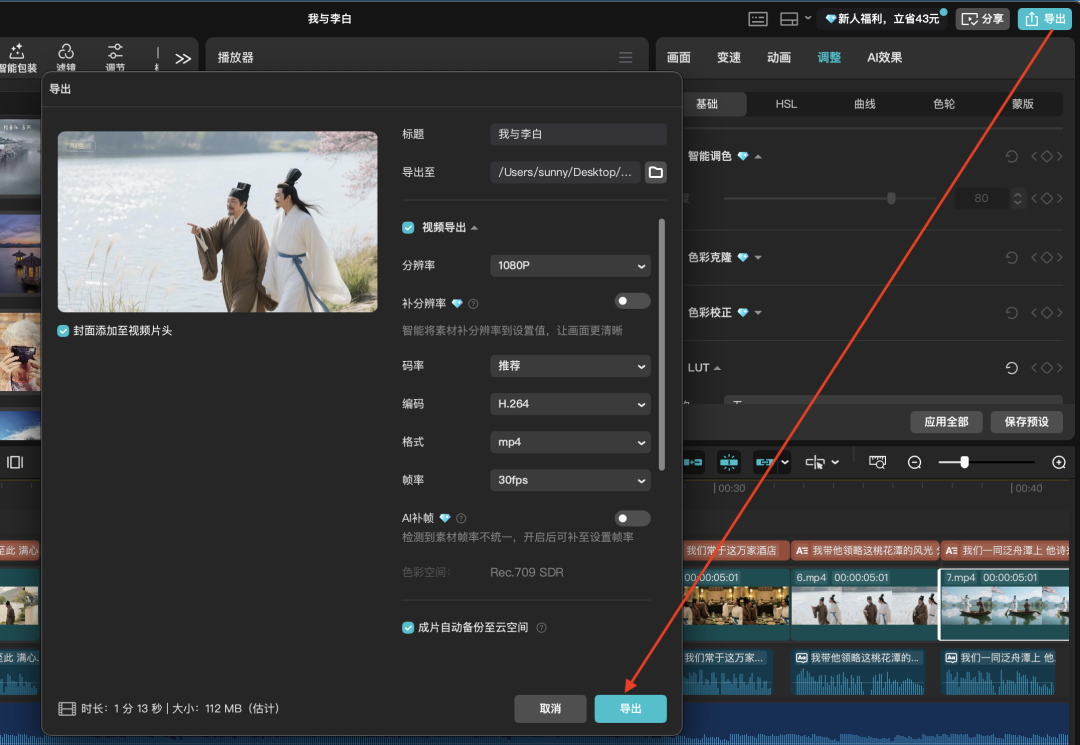This screenshot has width=1080, height=745.
Task: Open the 帧率 dropdown showing 30fps
Action: [x=570, y=480]
